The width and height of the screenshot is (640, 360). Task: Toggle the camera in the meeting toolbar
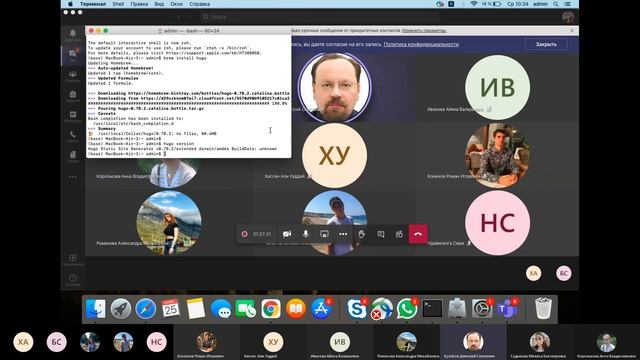pos(287,234)
